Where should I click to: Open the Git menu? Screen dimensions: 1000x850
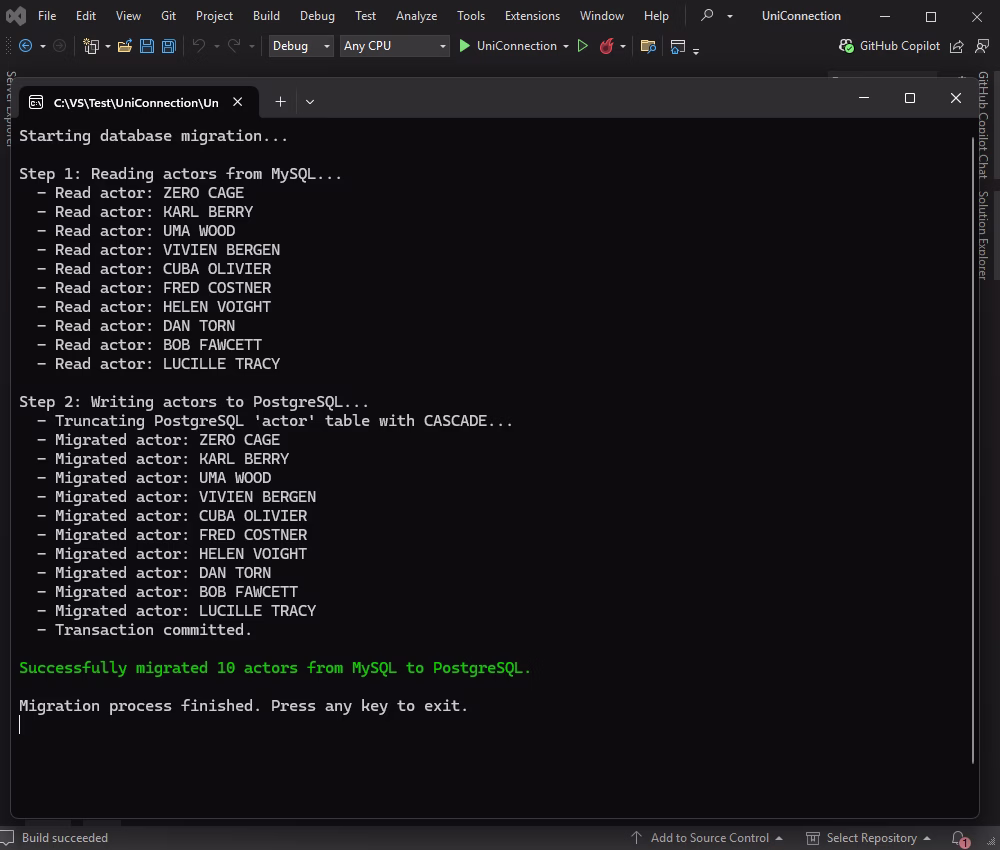pos(168,16)
